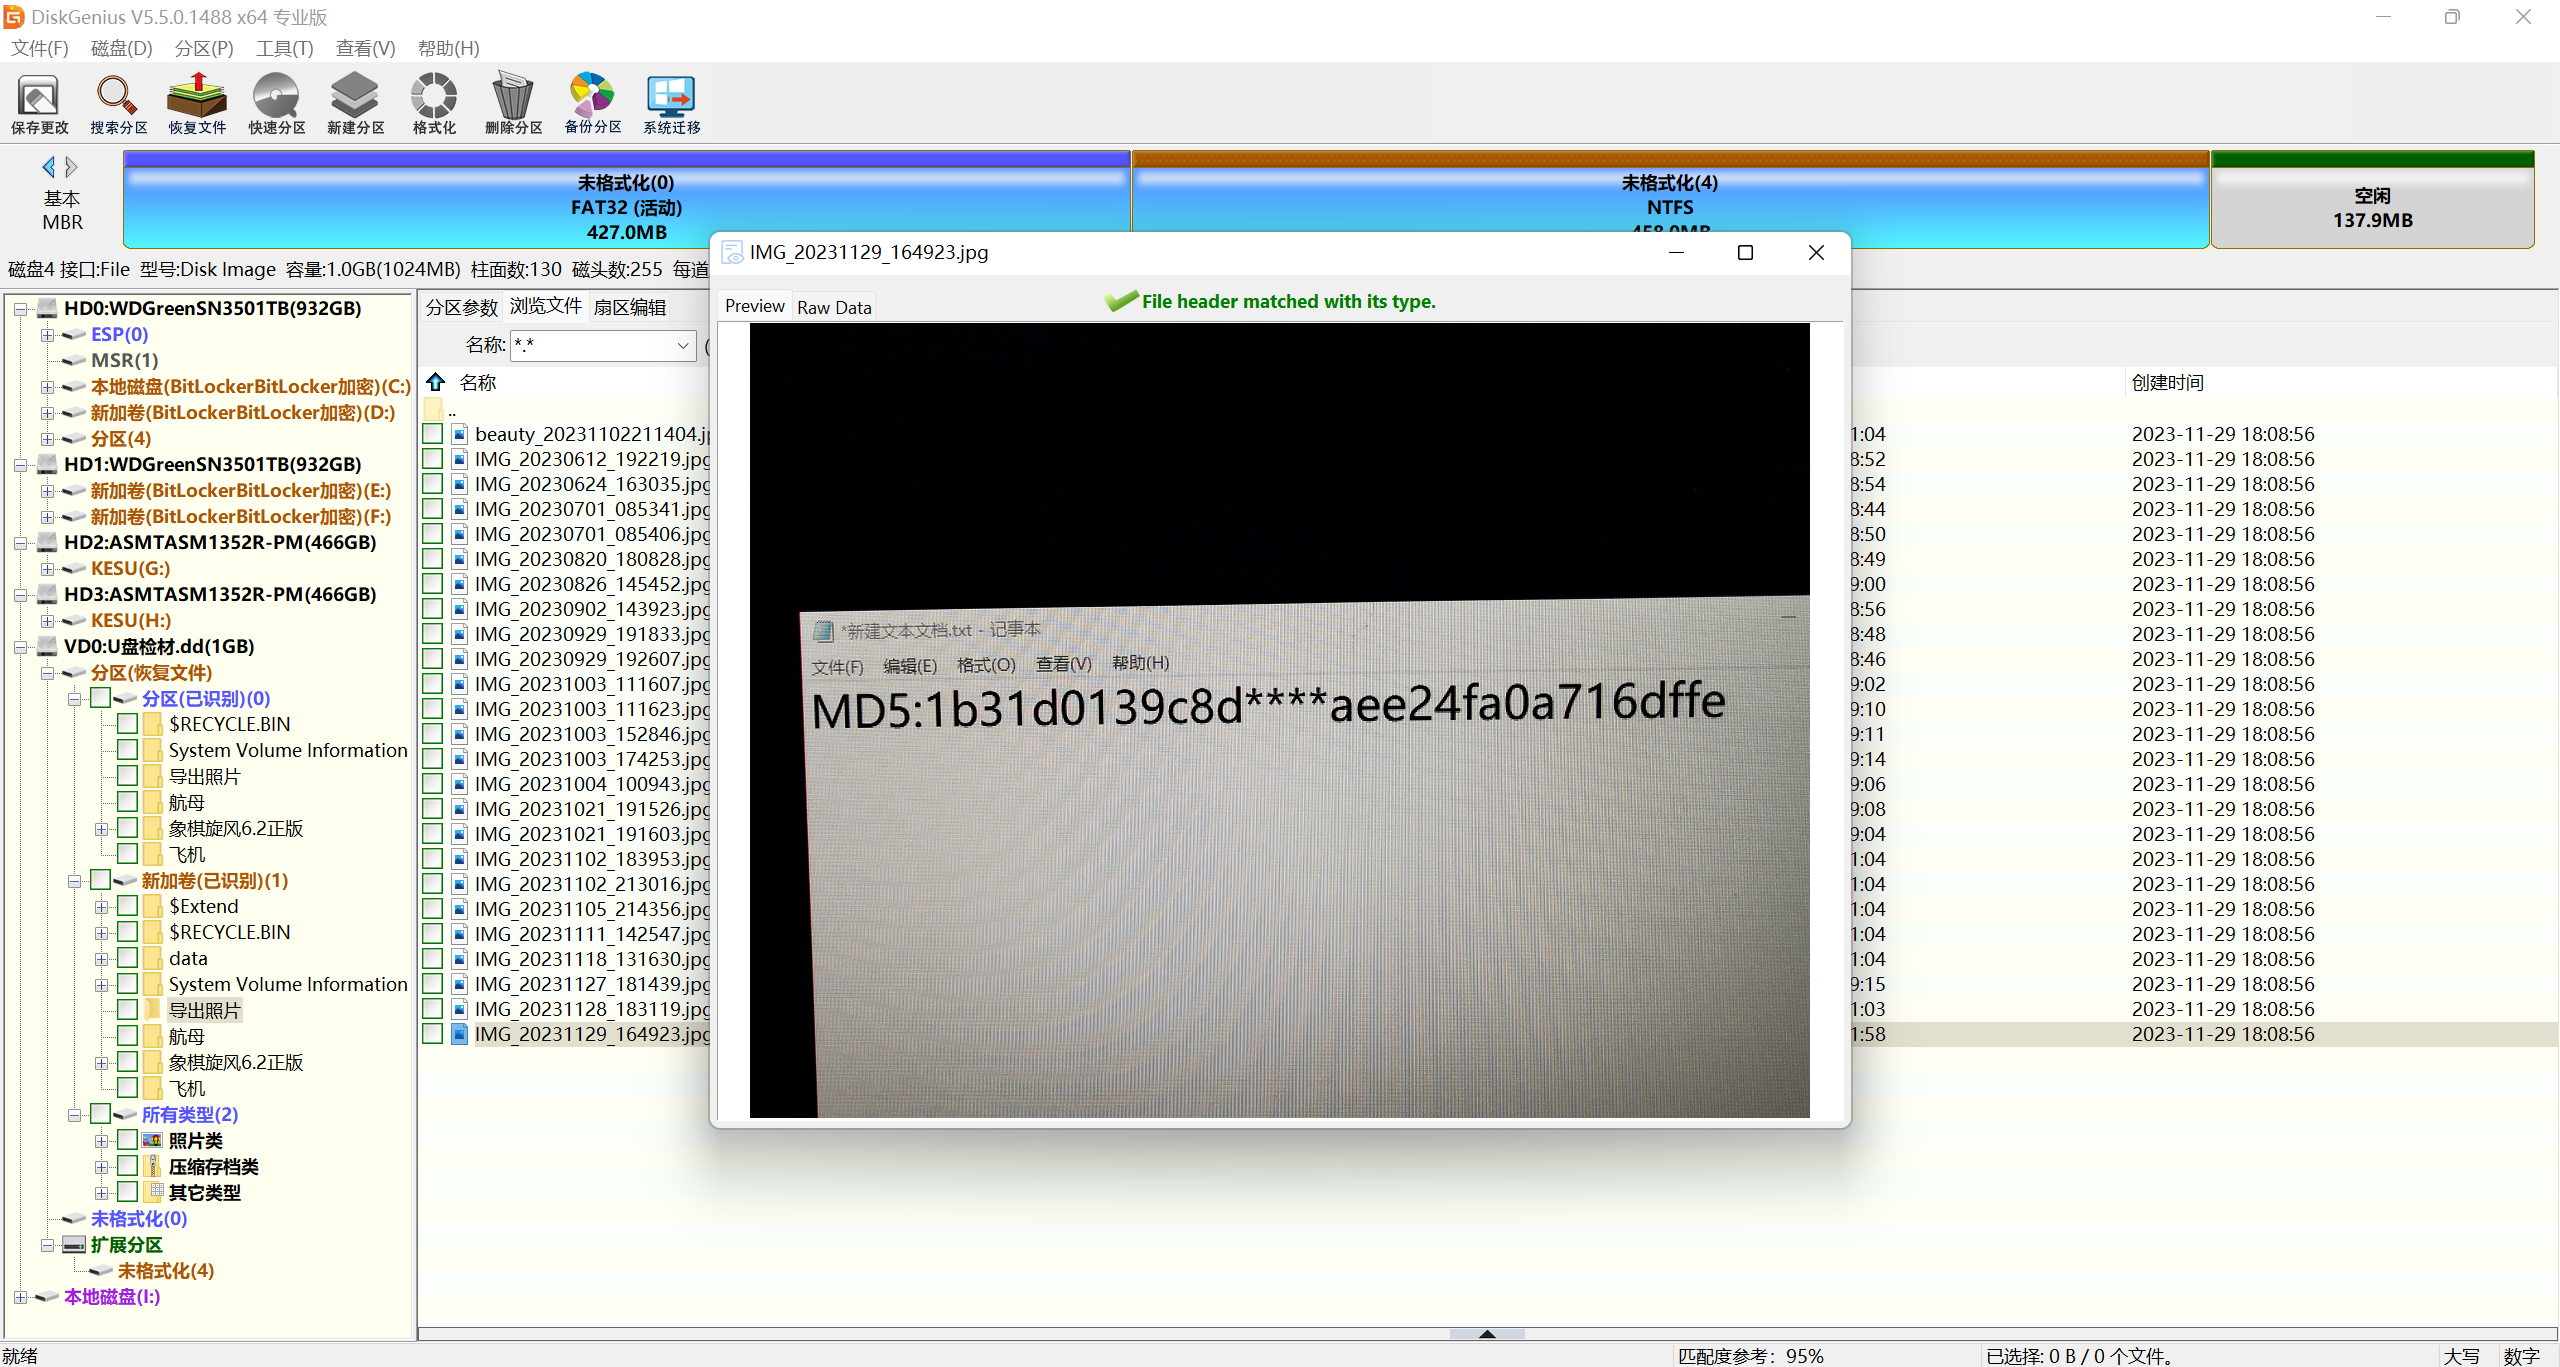Image resolution: width=2560 pixels, height=1367 pixels.
Task: Open the 名称 filter dropdown arrow
Action: click(x=683, y=345)
